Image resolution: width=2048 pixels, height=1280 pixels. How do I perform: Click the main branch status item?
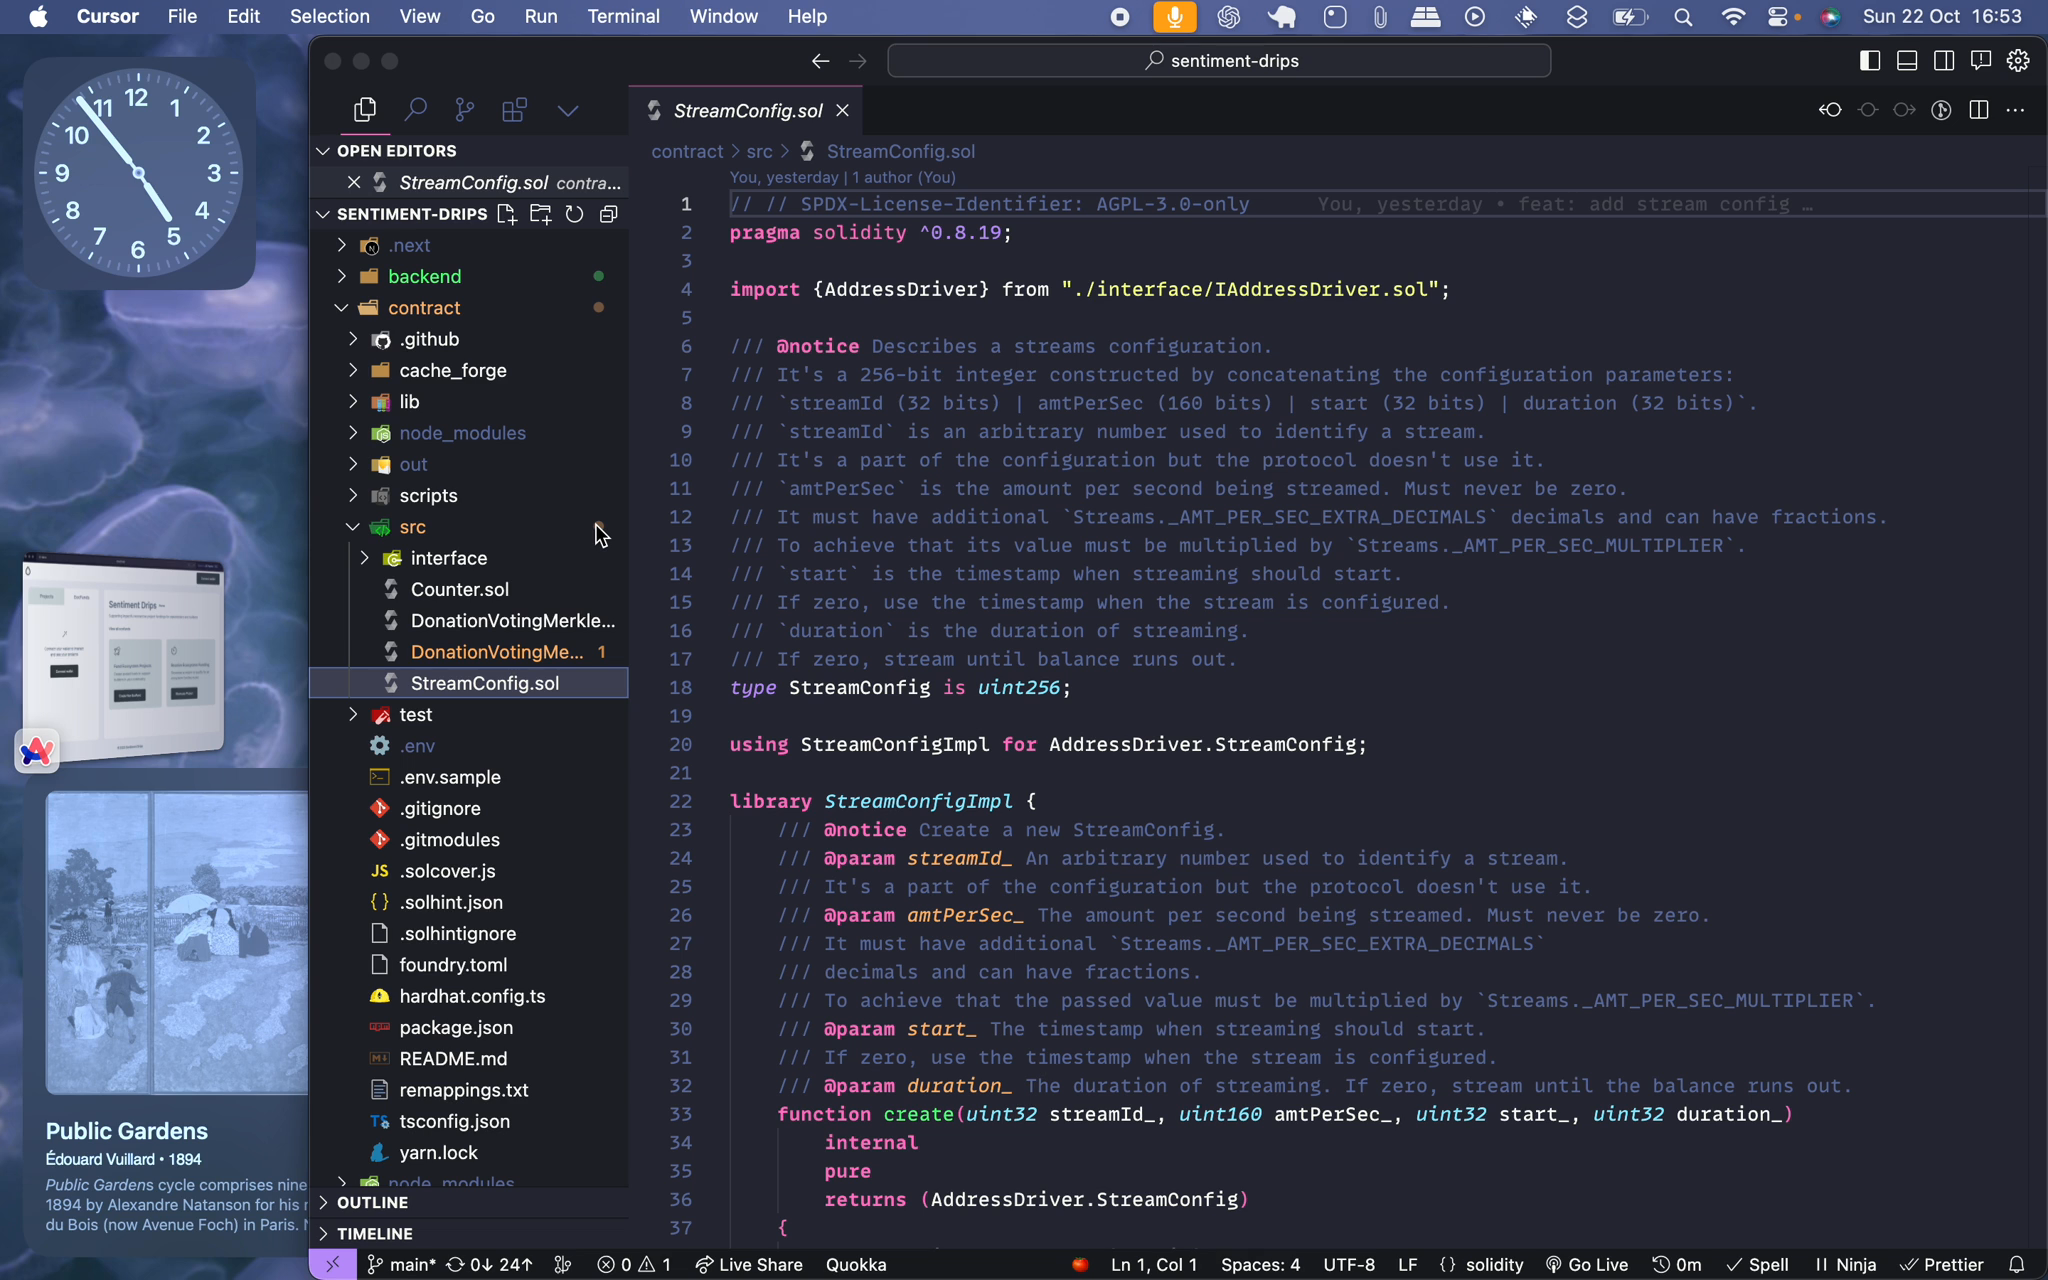click(401, 1264)
